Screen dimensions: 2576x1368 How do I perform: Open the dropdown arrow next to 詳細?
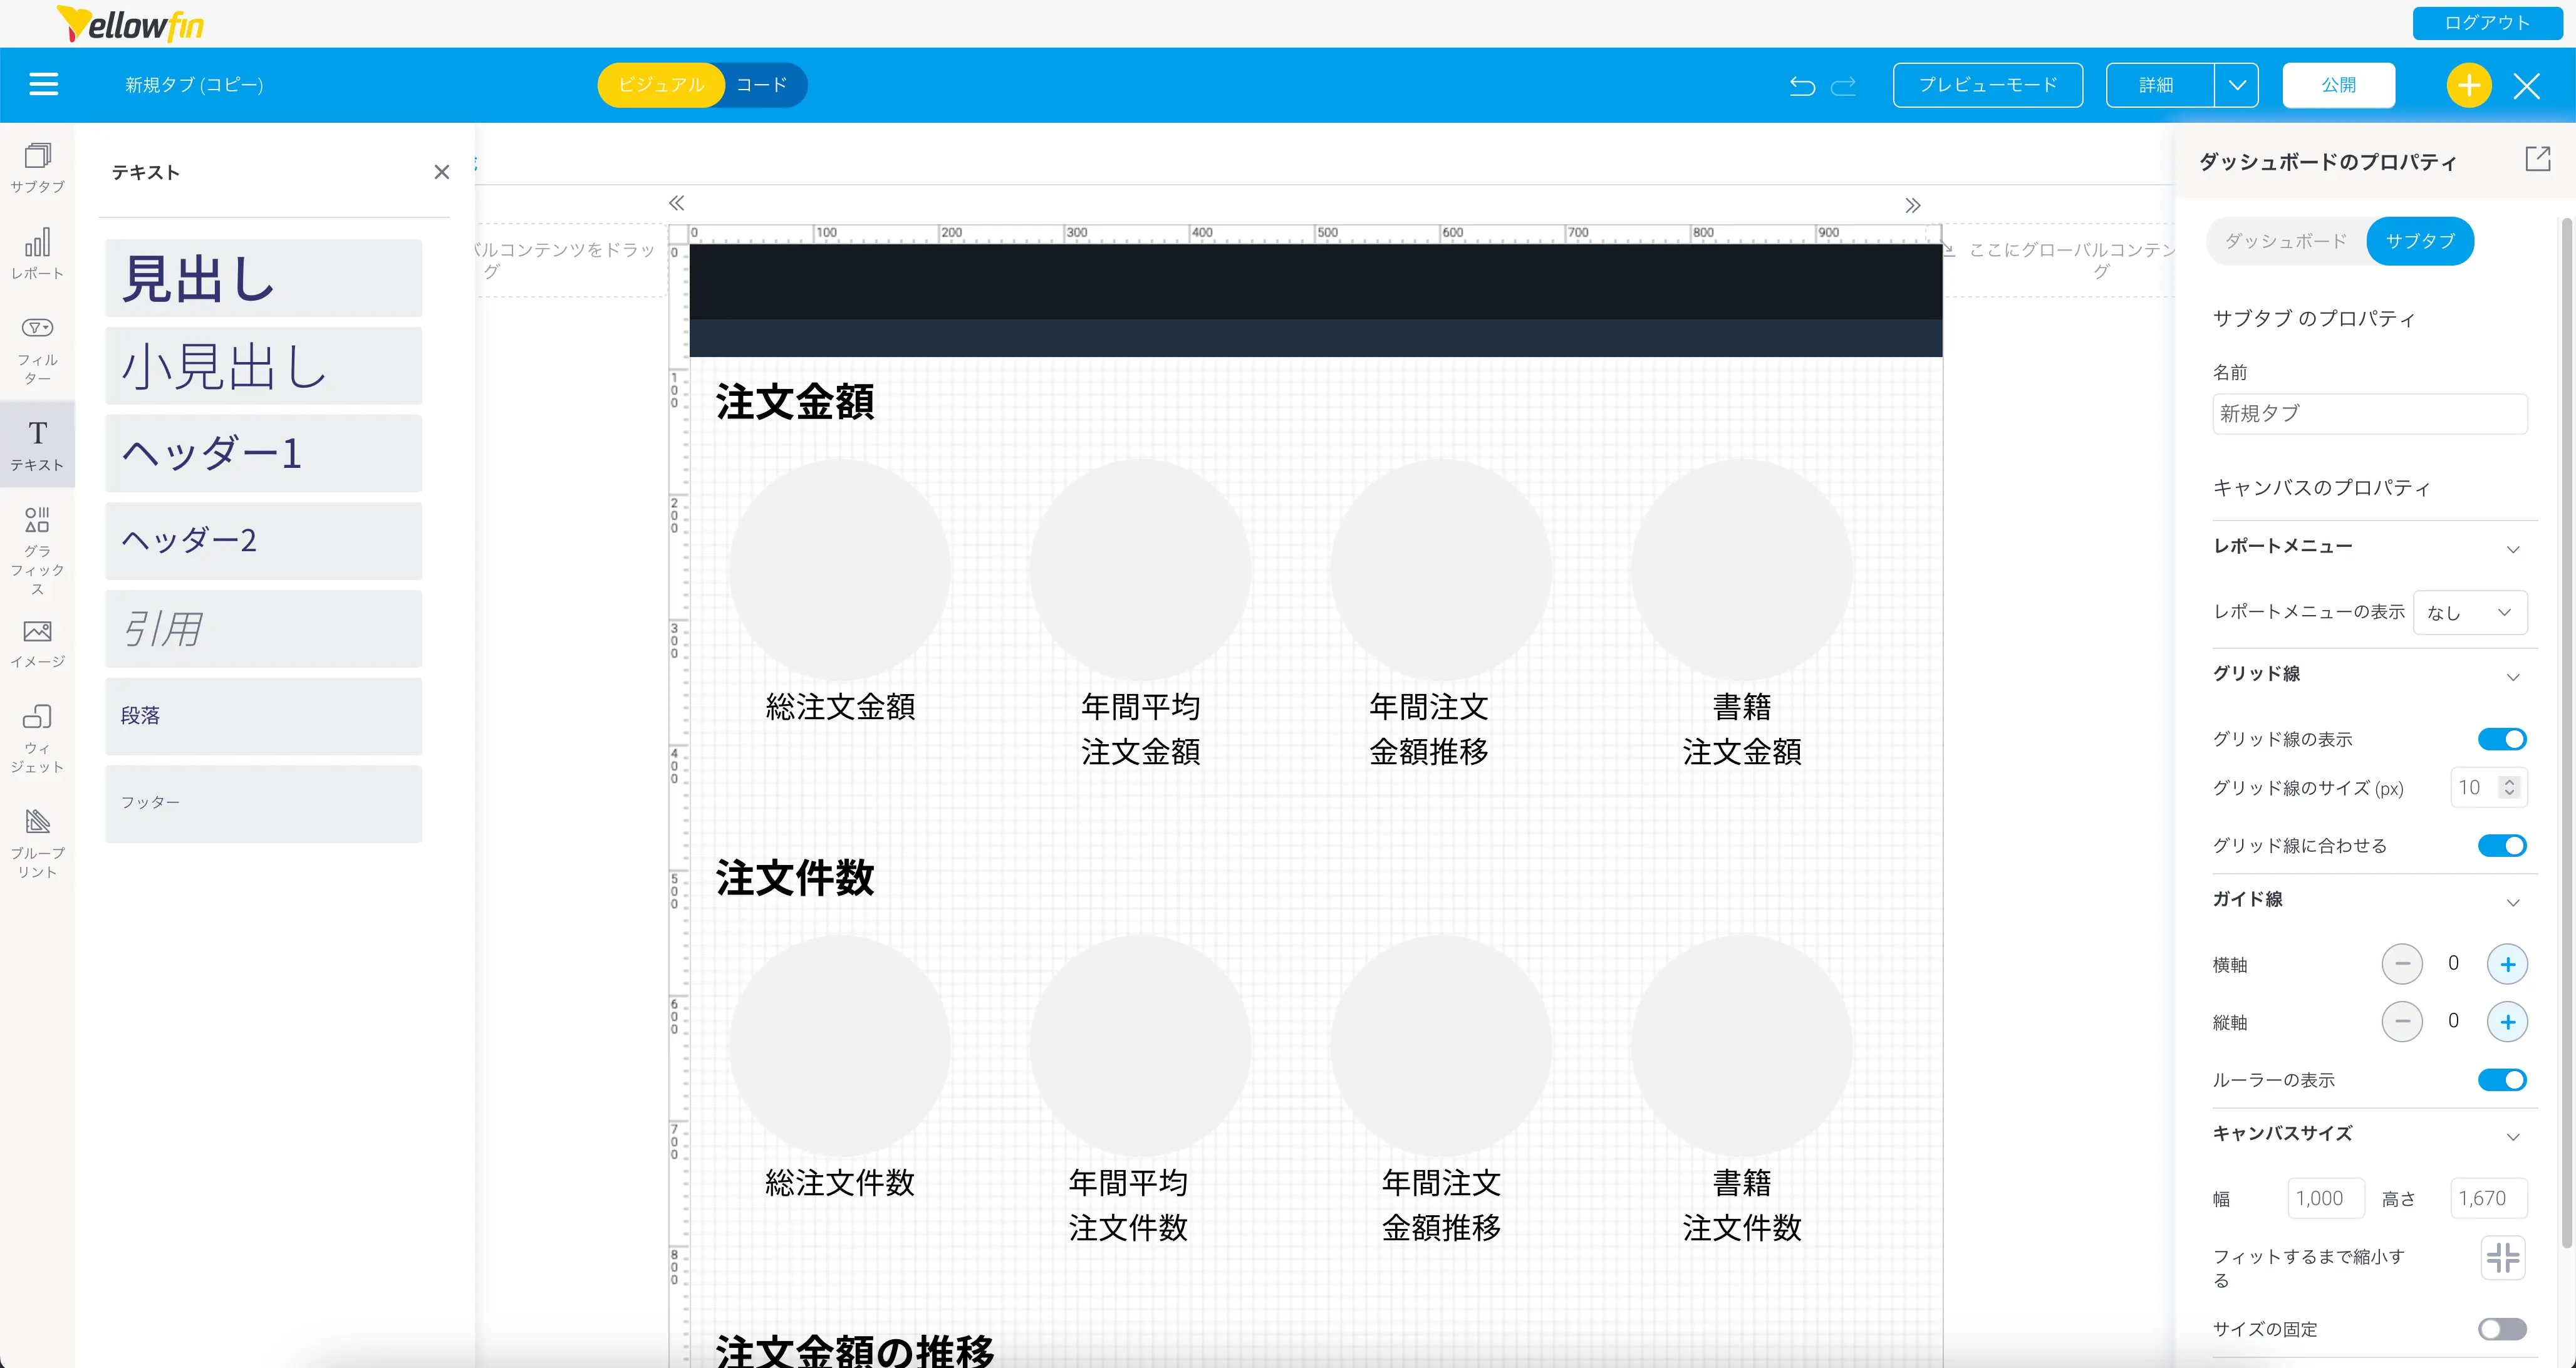pos(2236,86)
